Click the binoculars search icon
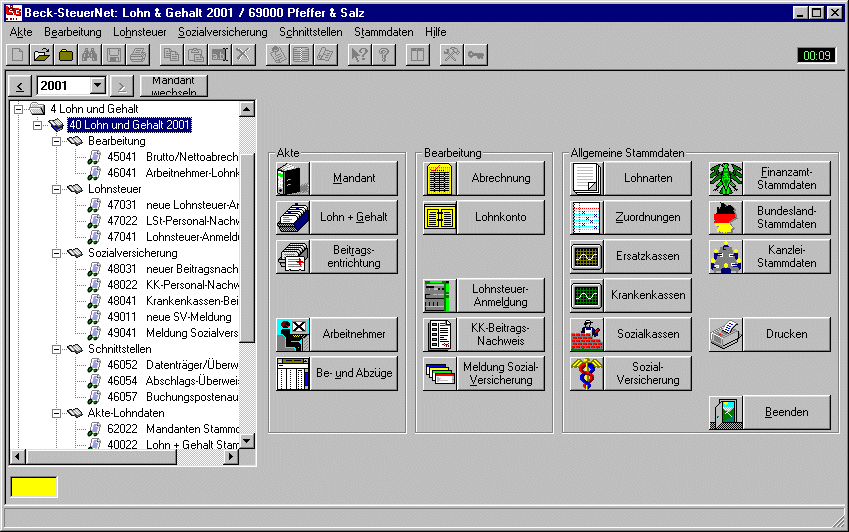849x532 pixels. (89, 55)
